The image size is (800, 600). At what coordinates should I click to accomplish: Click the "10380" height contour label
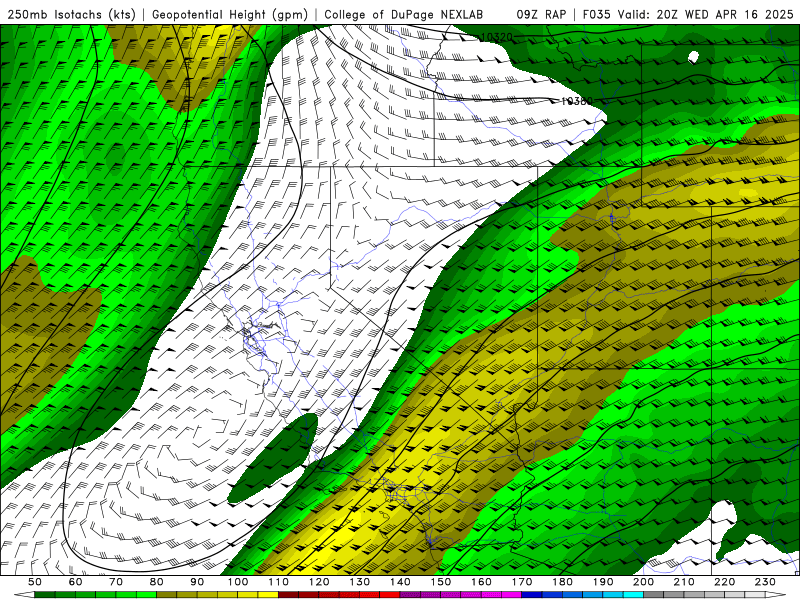tap(576, 101)
